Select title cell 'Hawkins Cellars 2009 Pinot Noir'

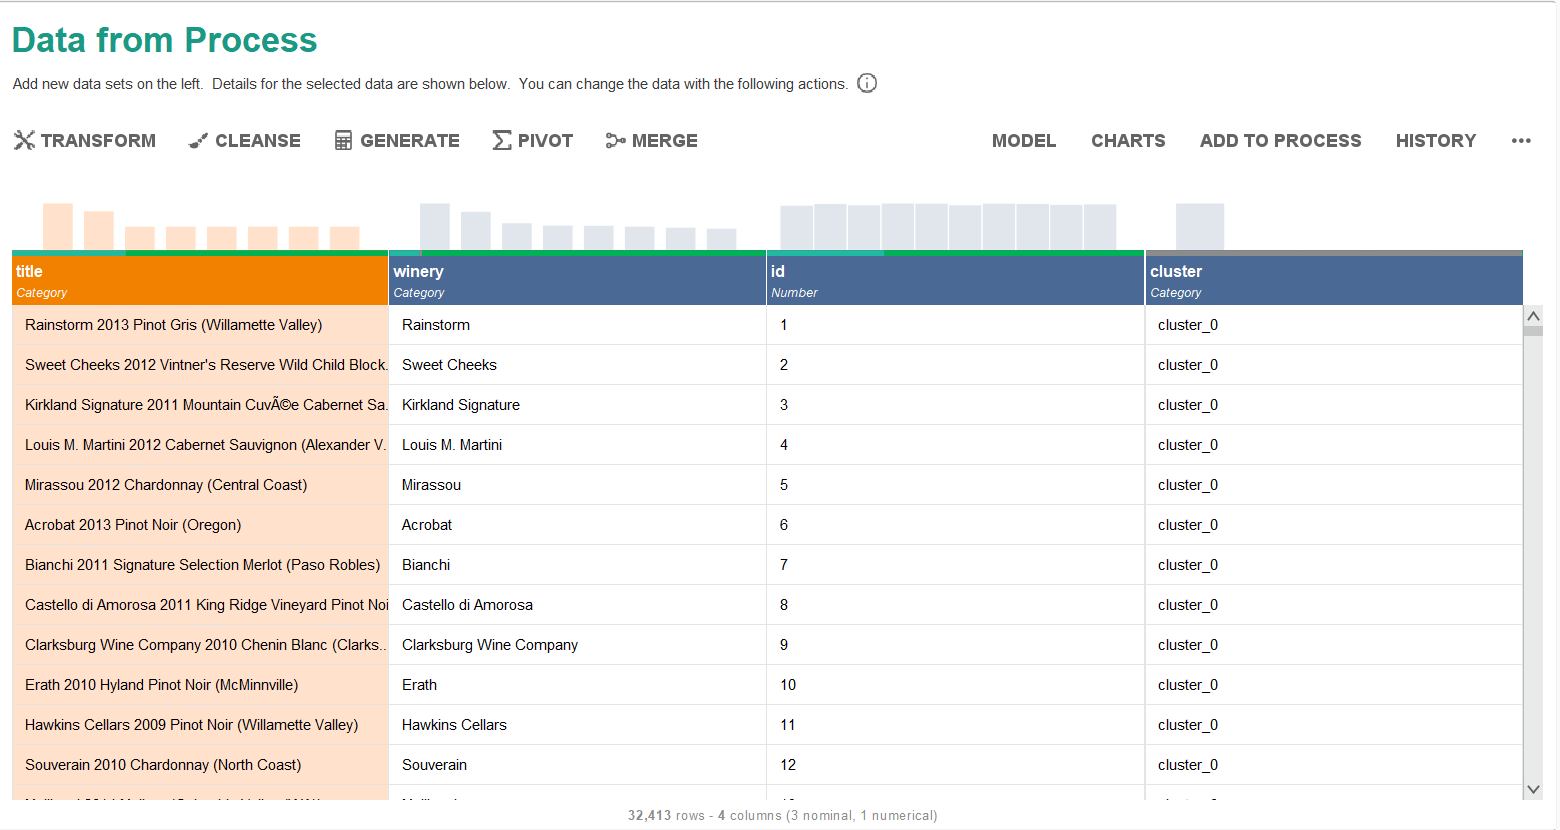200,725
